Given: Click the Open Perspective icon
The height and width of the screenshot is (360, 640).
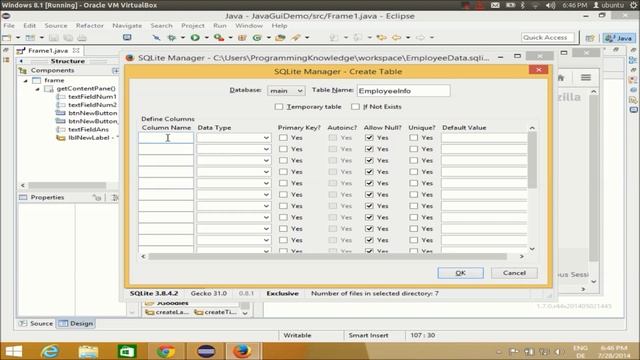Looking at the screenshot, I should tap(590, 38).
